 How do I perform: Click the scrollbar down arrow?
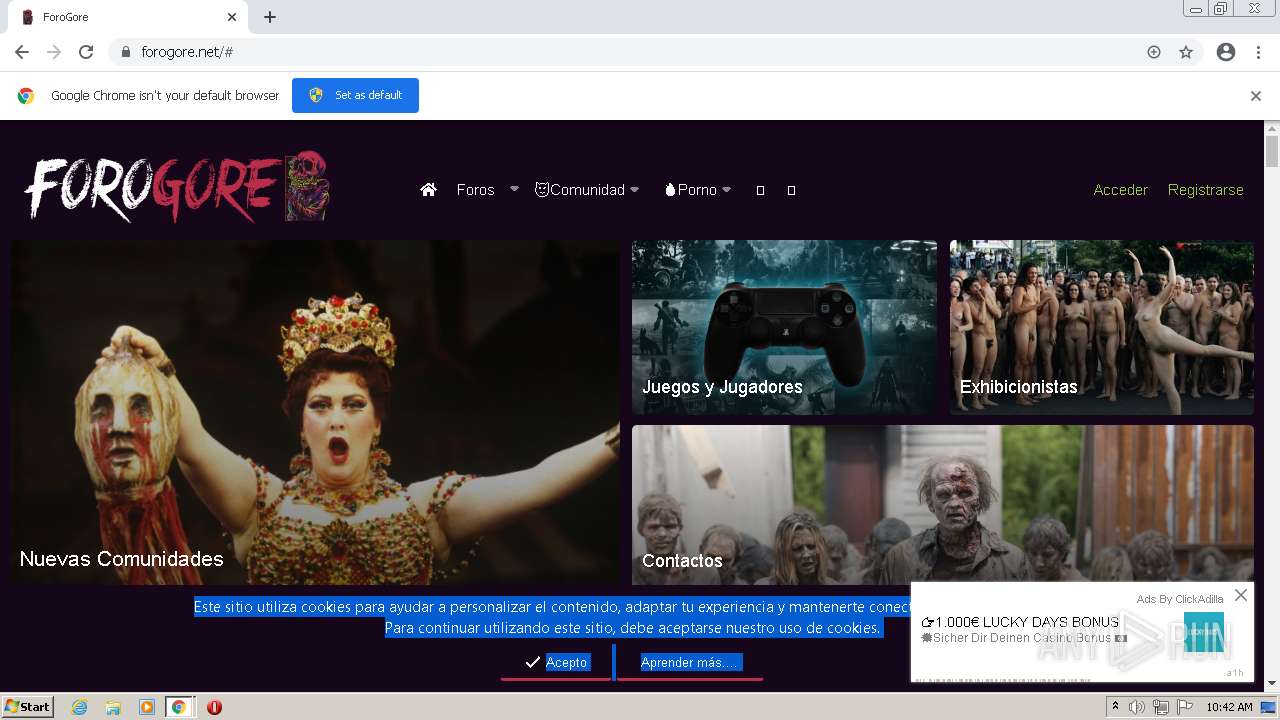coord(1272,683)
